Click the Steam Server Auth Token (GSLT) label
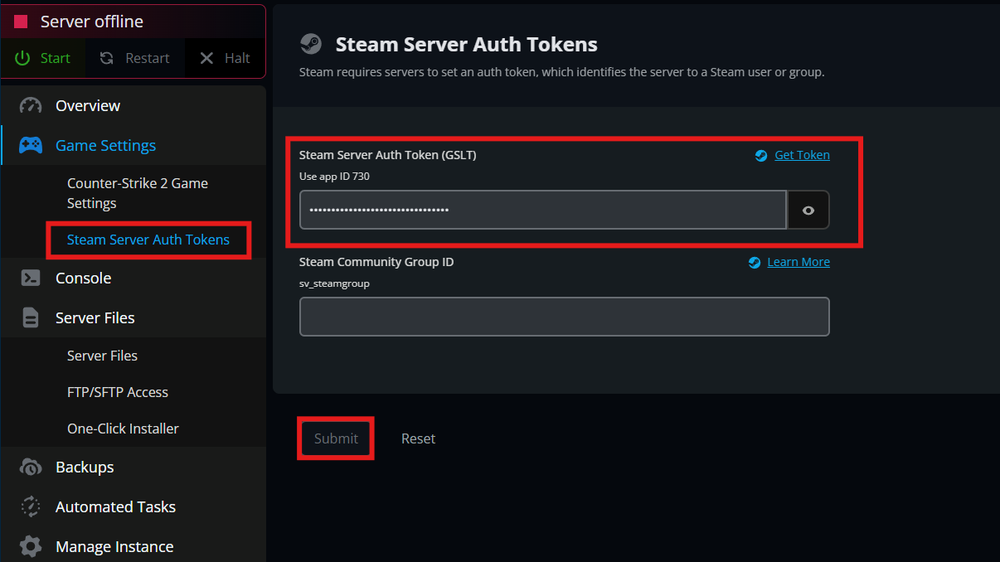The image size is (1000, 562). pyautogui.click(x=388, y=155)
